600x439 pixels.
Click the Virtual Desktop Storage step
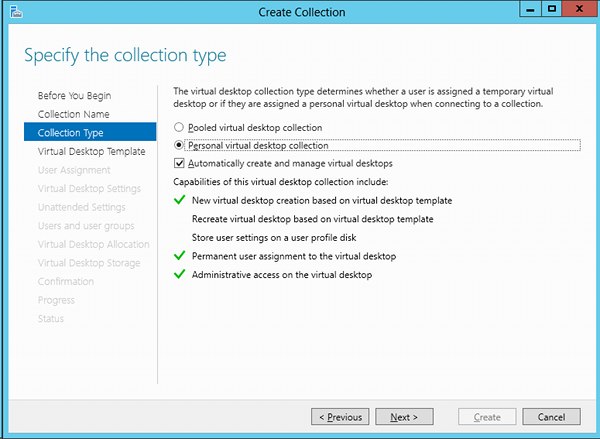tap(89, 263)
